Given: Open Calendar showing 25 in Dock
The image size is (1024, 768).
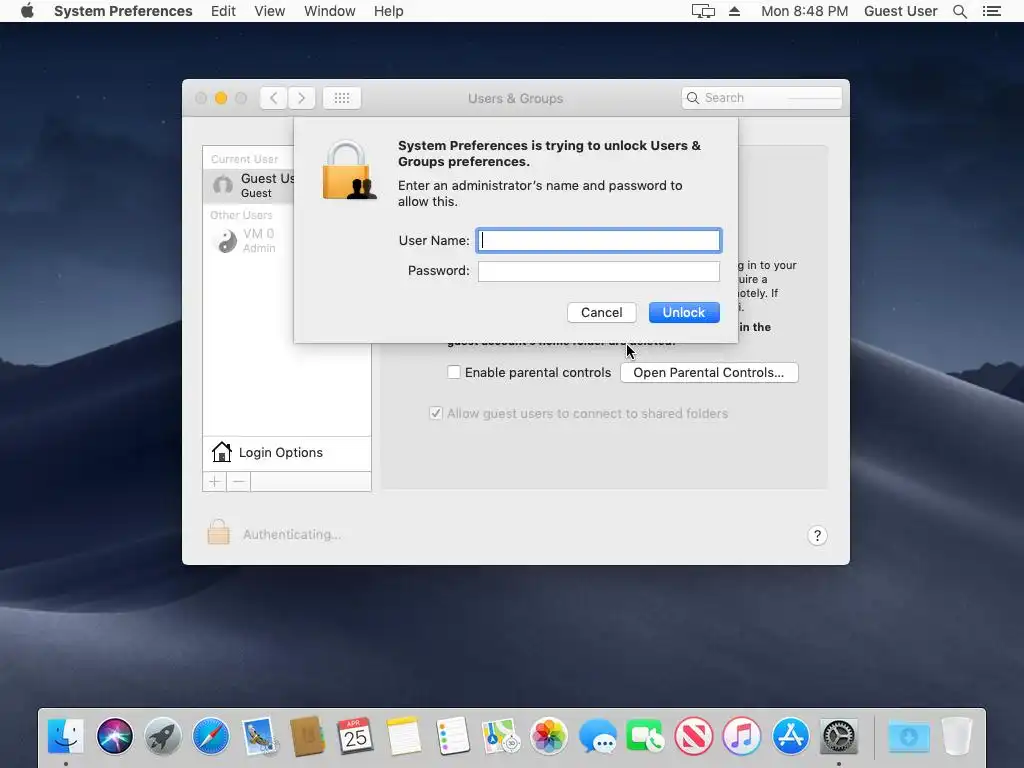Looking at the screenshot, I should pyautogui.click(x=355, y=736).
